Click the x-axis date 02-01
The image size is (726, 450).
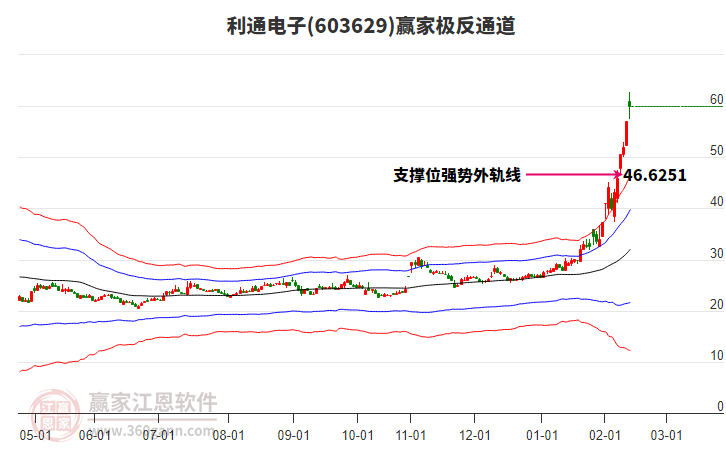604,435
